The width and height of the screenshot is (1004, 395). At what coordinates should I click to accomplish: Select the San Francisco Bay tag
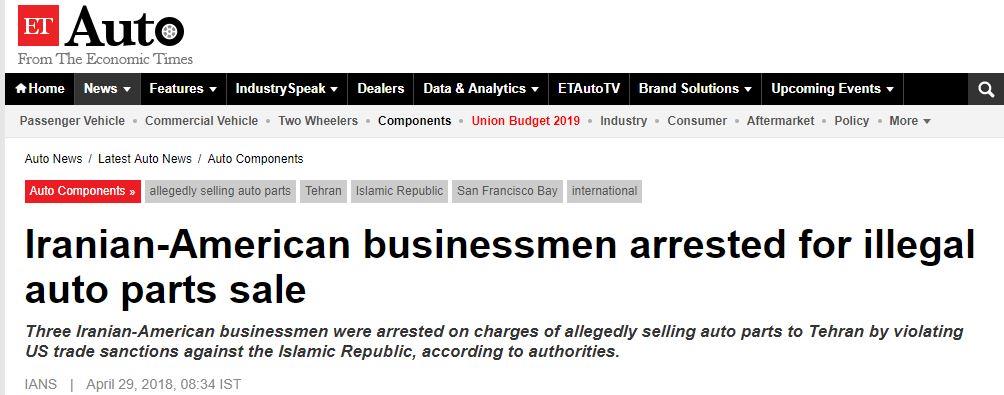click(x=507, y=191)
